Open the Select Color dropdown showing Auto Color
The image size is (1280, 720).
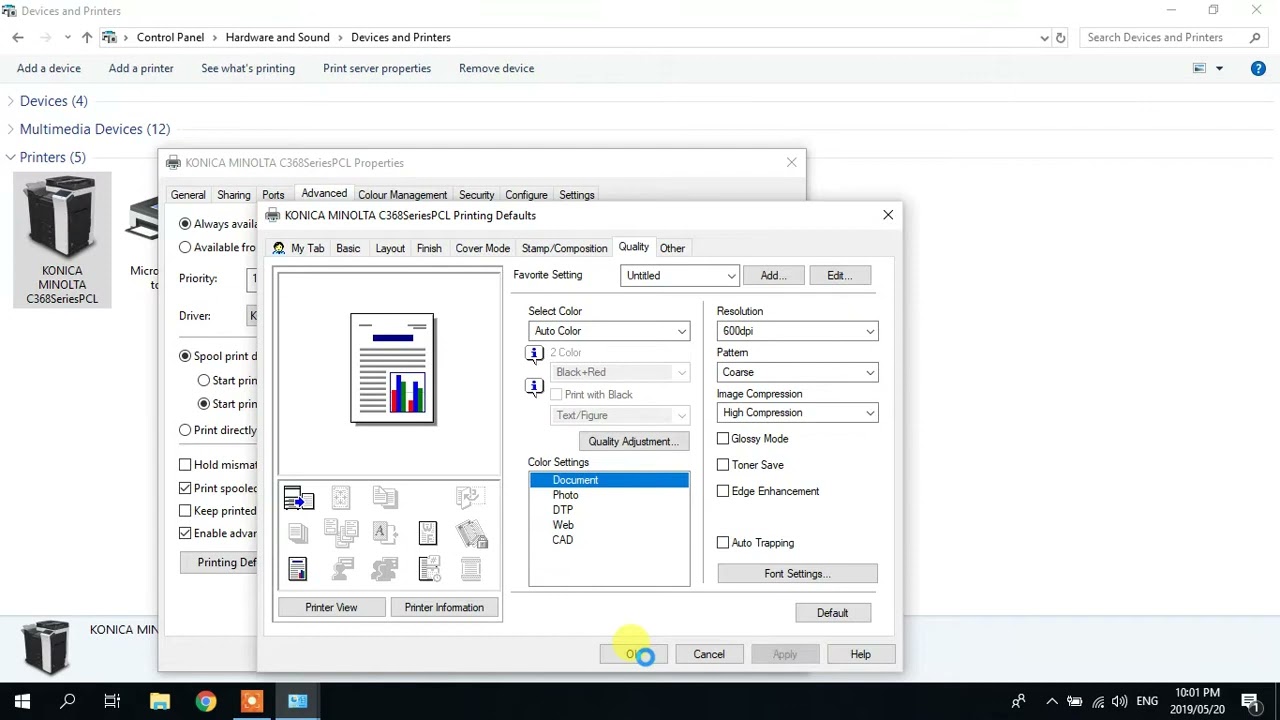pyautogui.click(x=609, y=331)
